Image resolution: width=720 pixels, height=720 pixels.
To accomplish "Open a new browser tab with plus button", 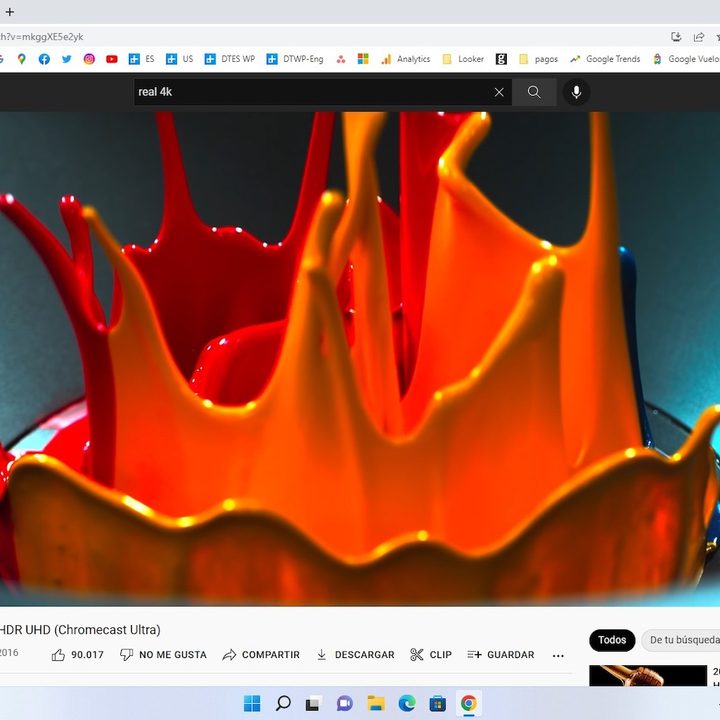I will pos(10,12).
